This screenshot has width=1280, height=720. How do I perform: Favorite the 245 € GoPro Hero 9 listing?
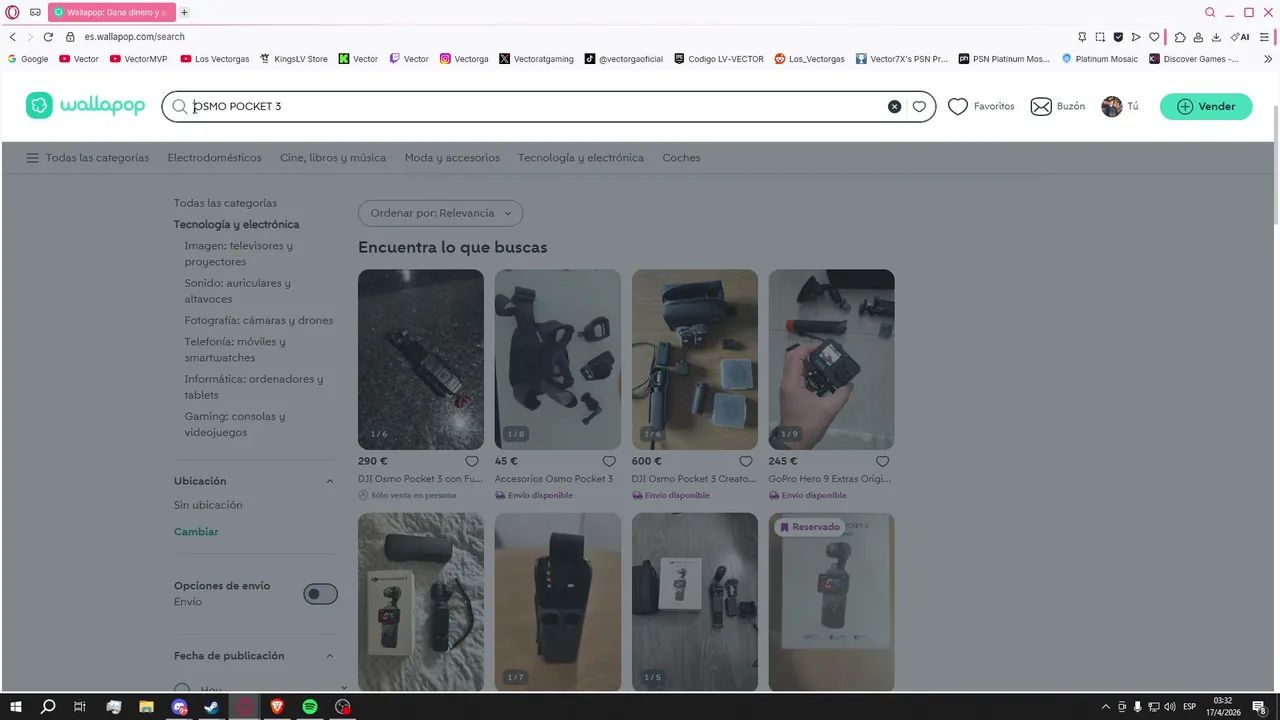tap(883, 461)
